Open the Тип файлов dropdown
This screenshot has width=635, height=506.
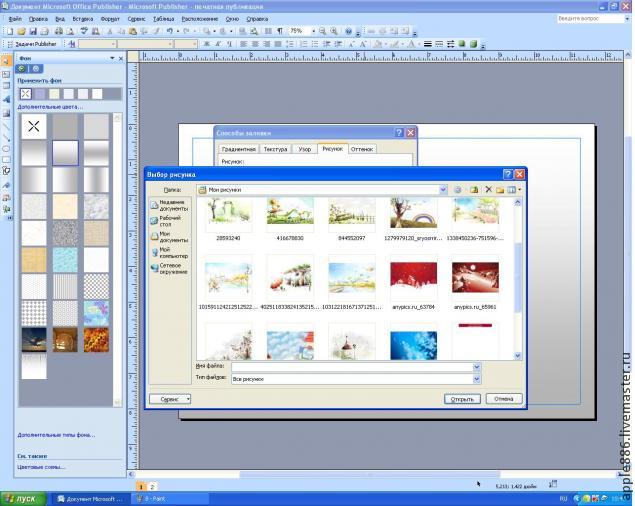coord(476,380)
